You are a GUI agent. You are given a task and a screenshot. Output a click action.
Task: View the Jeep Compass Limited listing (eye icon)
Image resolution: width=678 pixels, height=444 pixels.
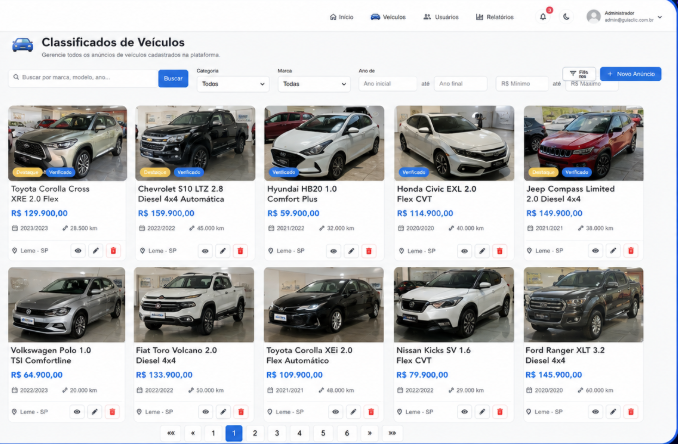click(595, 251)
